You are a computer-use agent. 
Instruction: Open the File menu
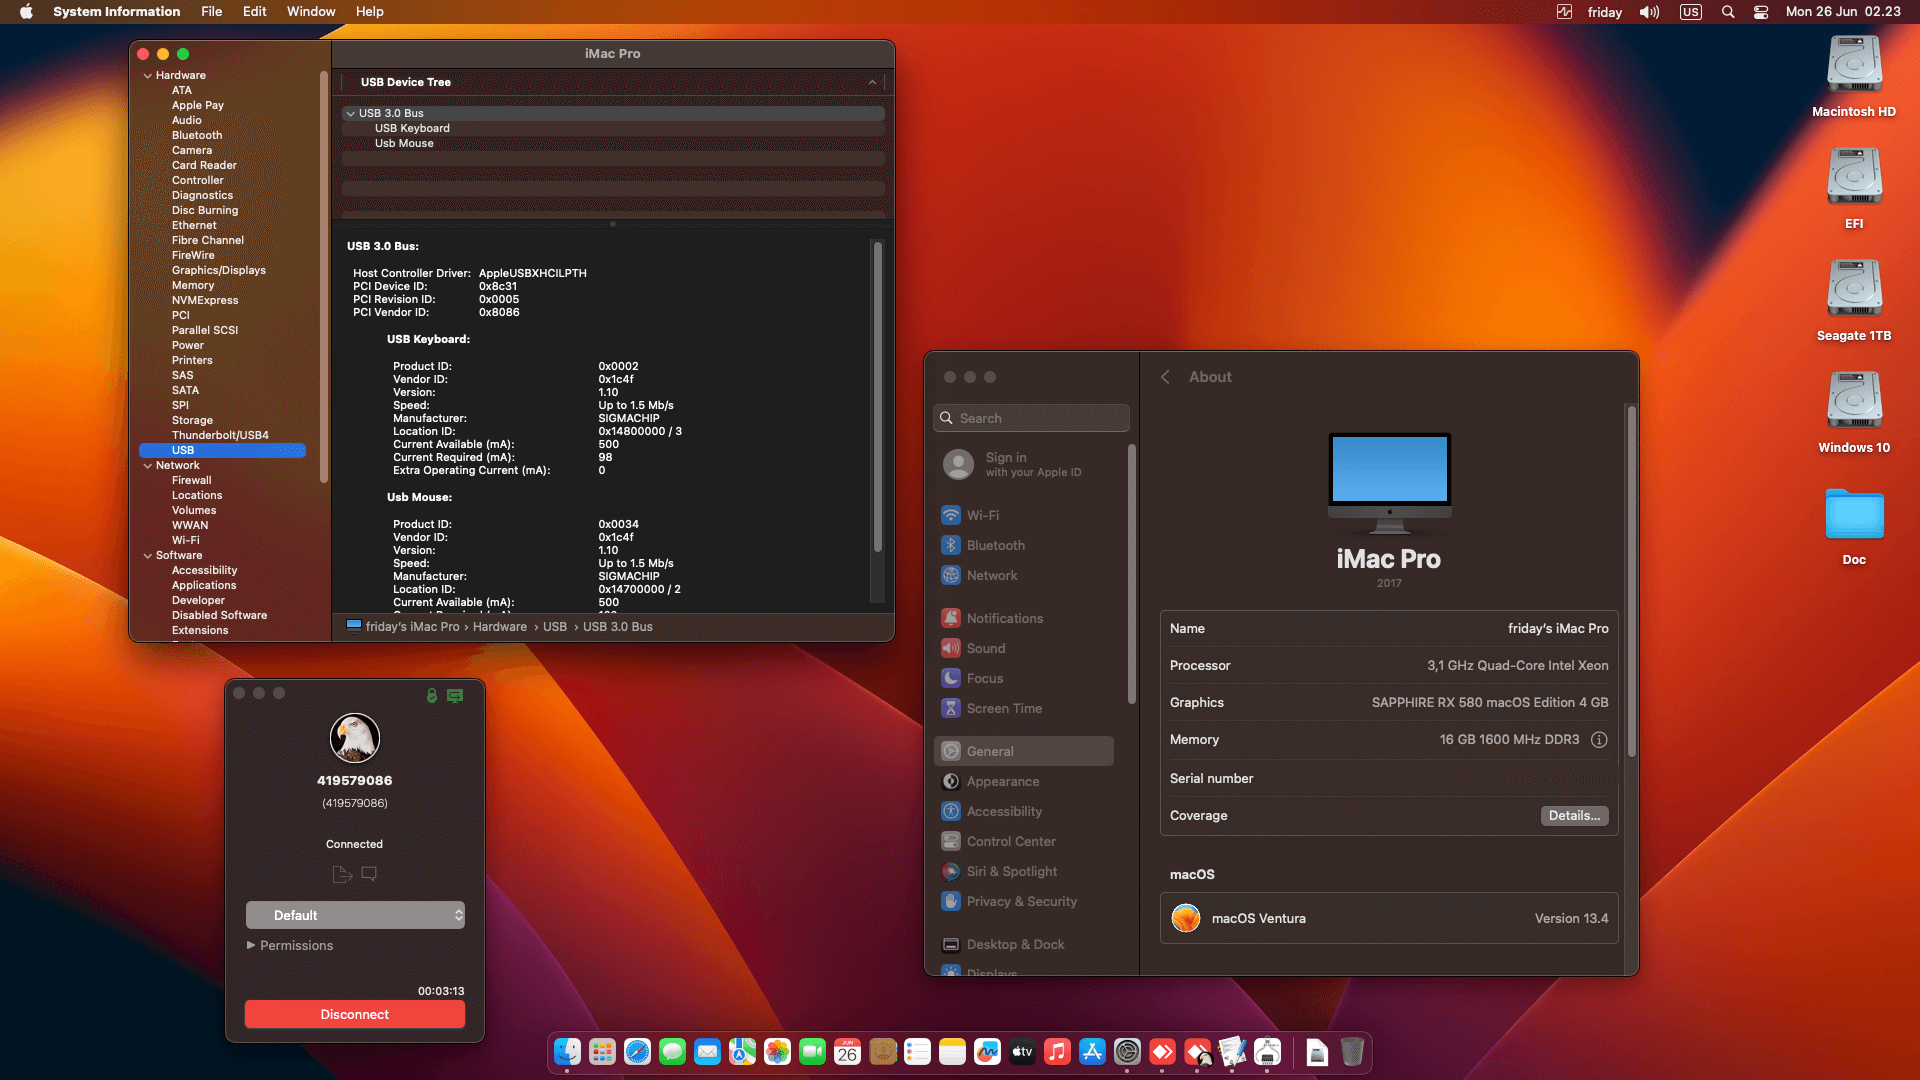click(x=211, y=12)
